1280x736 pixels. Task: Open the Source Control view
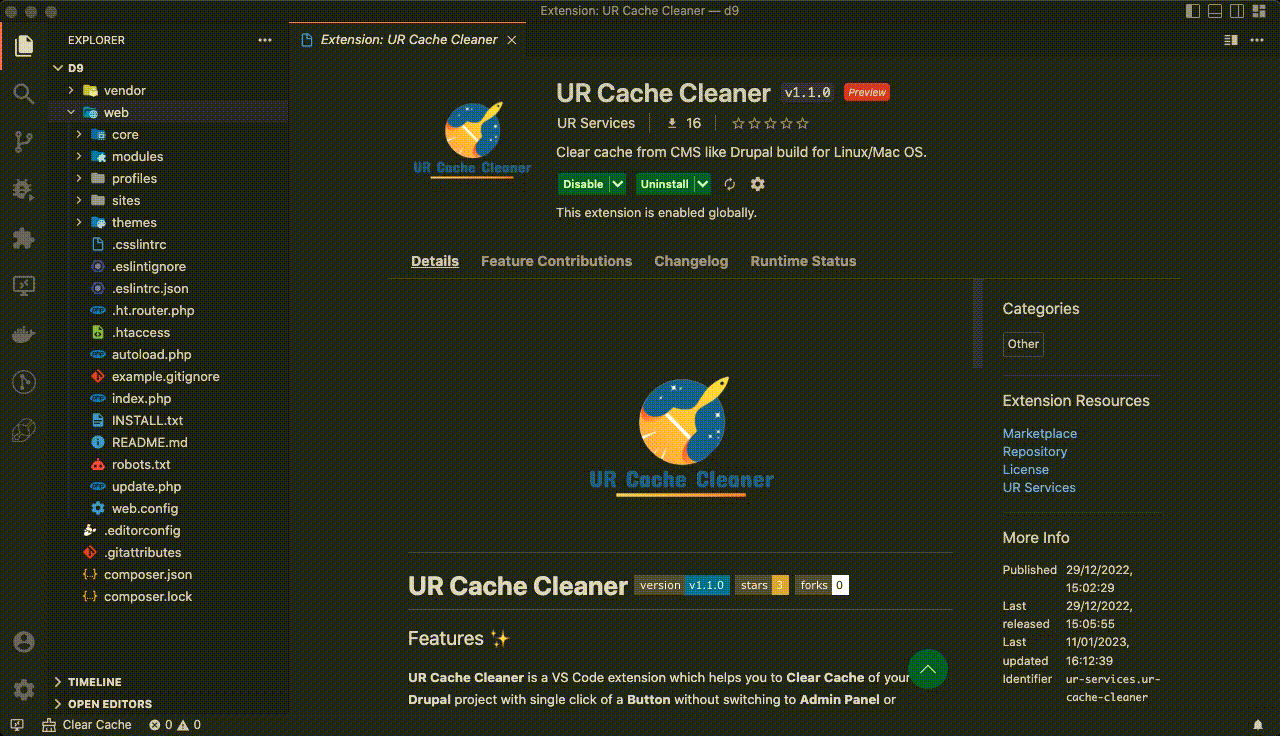[x=24, y=142]
